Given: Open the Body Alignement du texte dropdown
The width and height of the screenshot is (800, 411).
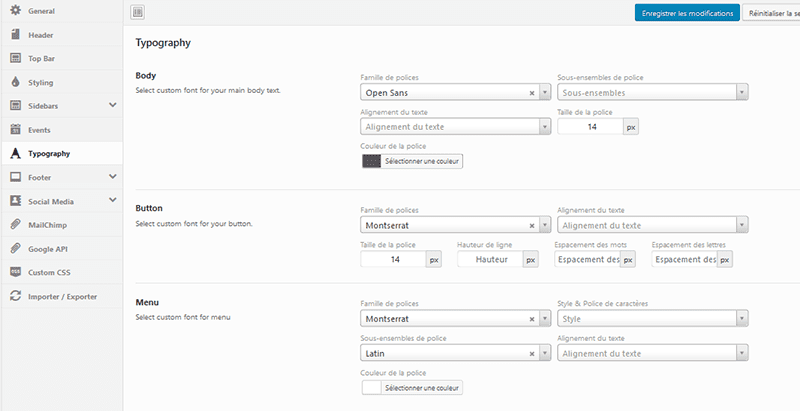Looking at the screenshot, I should pos(456,126).
